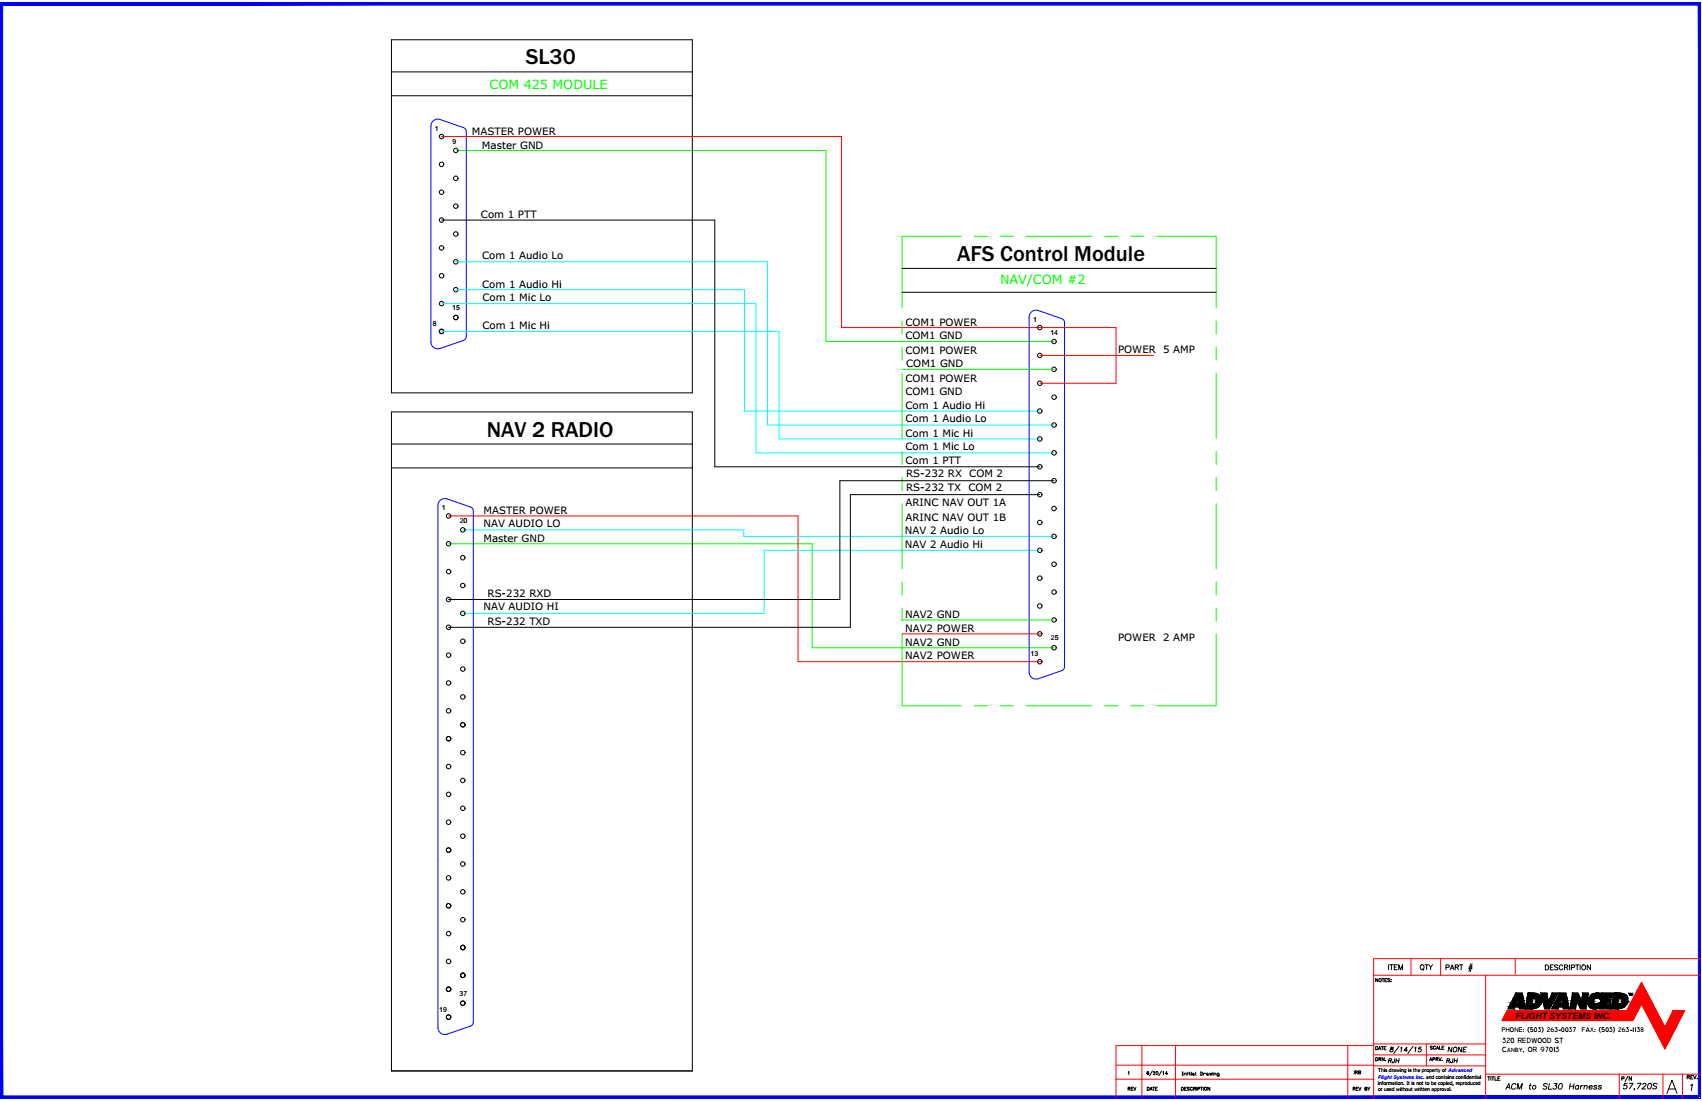Select 'Com 1 Mic Hi' in SL30 block
The width and height of the screenshot is (1702, 1101).
pos(516,325)
